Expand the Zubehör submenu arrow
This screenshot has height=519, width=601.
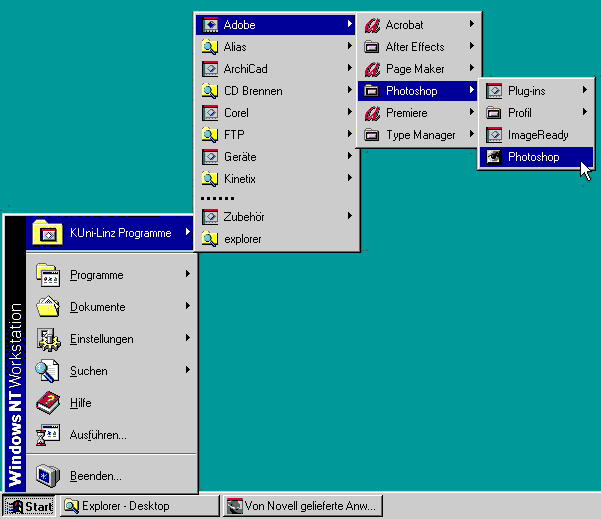click(x=350, y=216)
